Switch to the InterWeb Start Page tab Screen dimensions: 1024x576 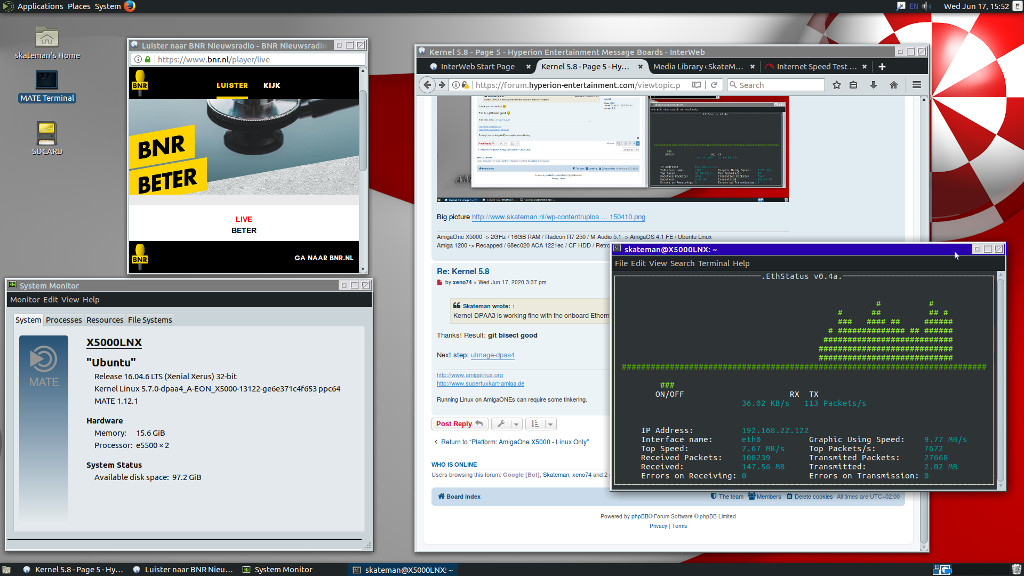477,67
